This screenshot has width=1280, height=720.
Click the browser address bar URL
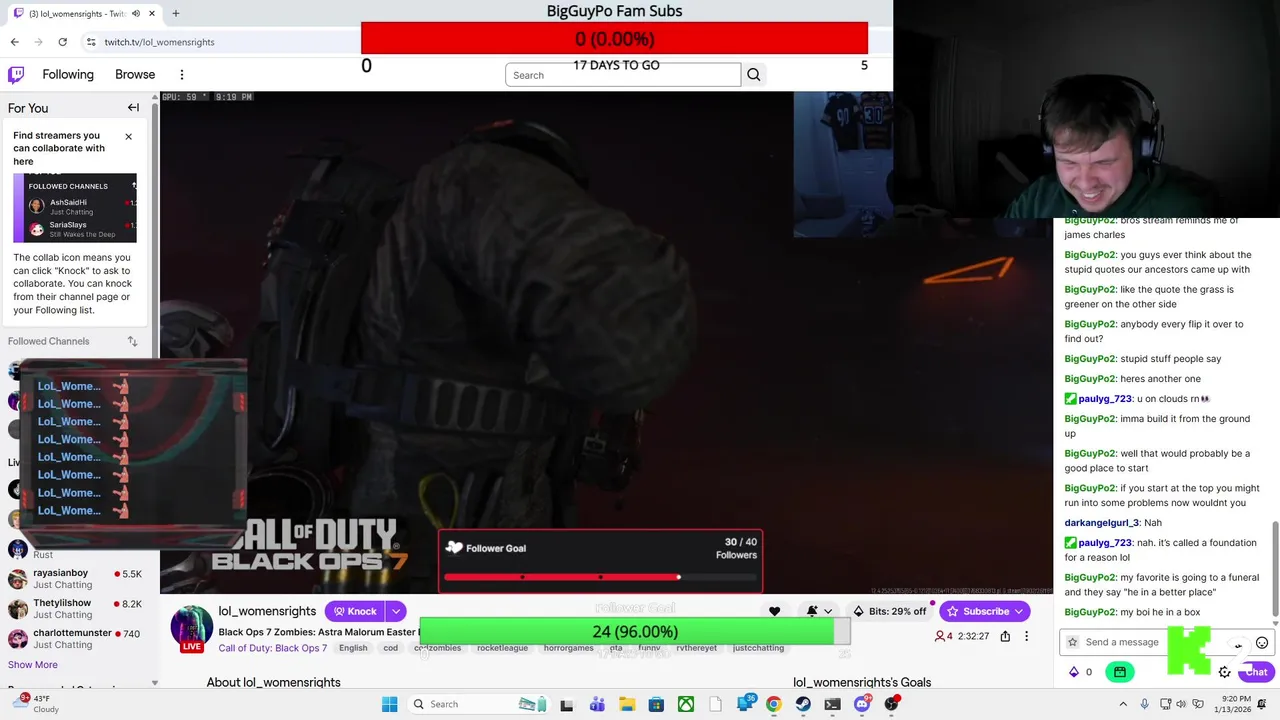(x=159, y=42)
